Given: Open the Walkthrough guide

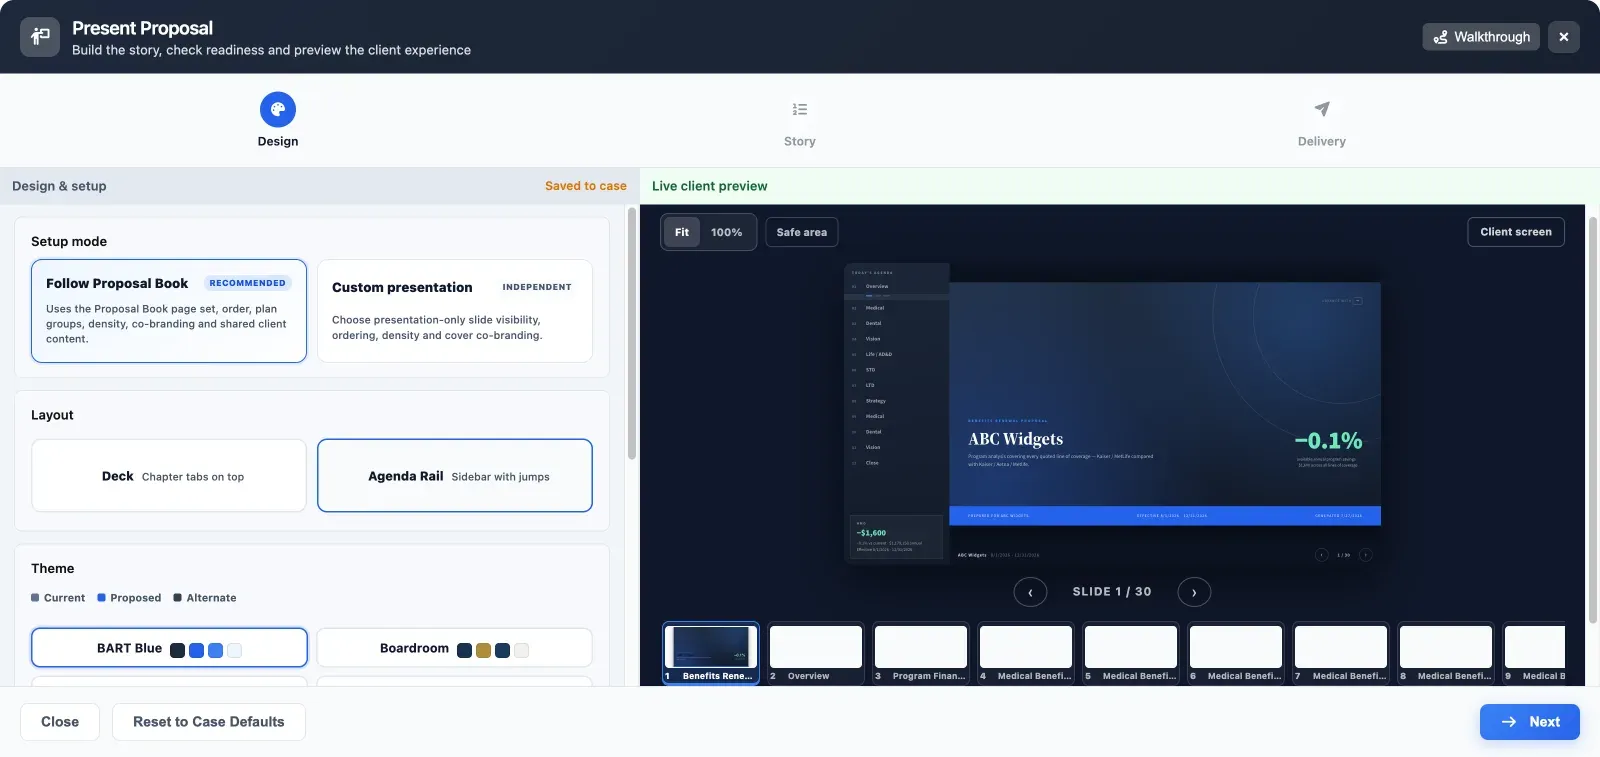Looking at the screenshot, I should 1481,37.
